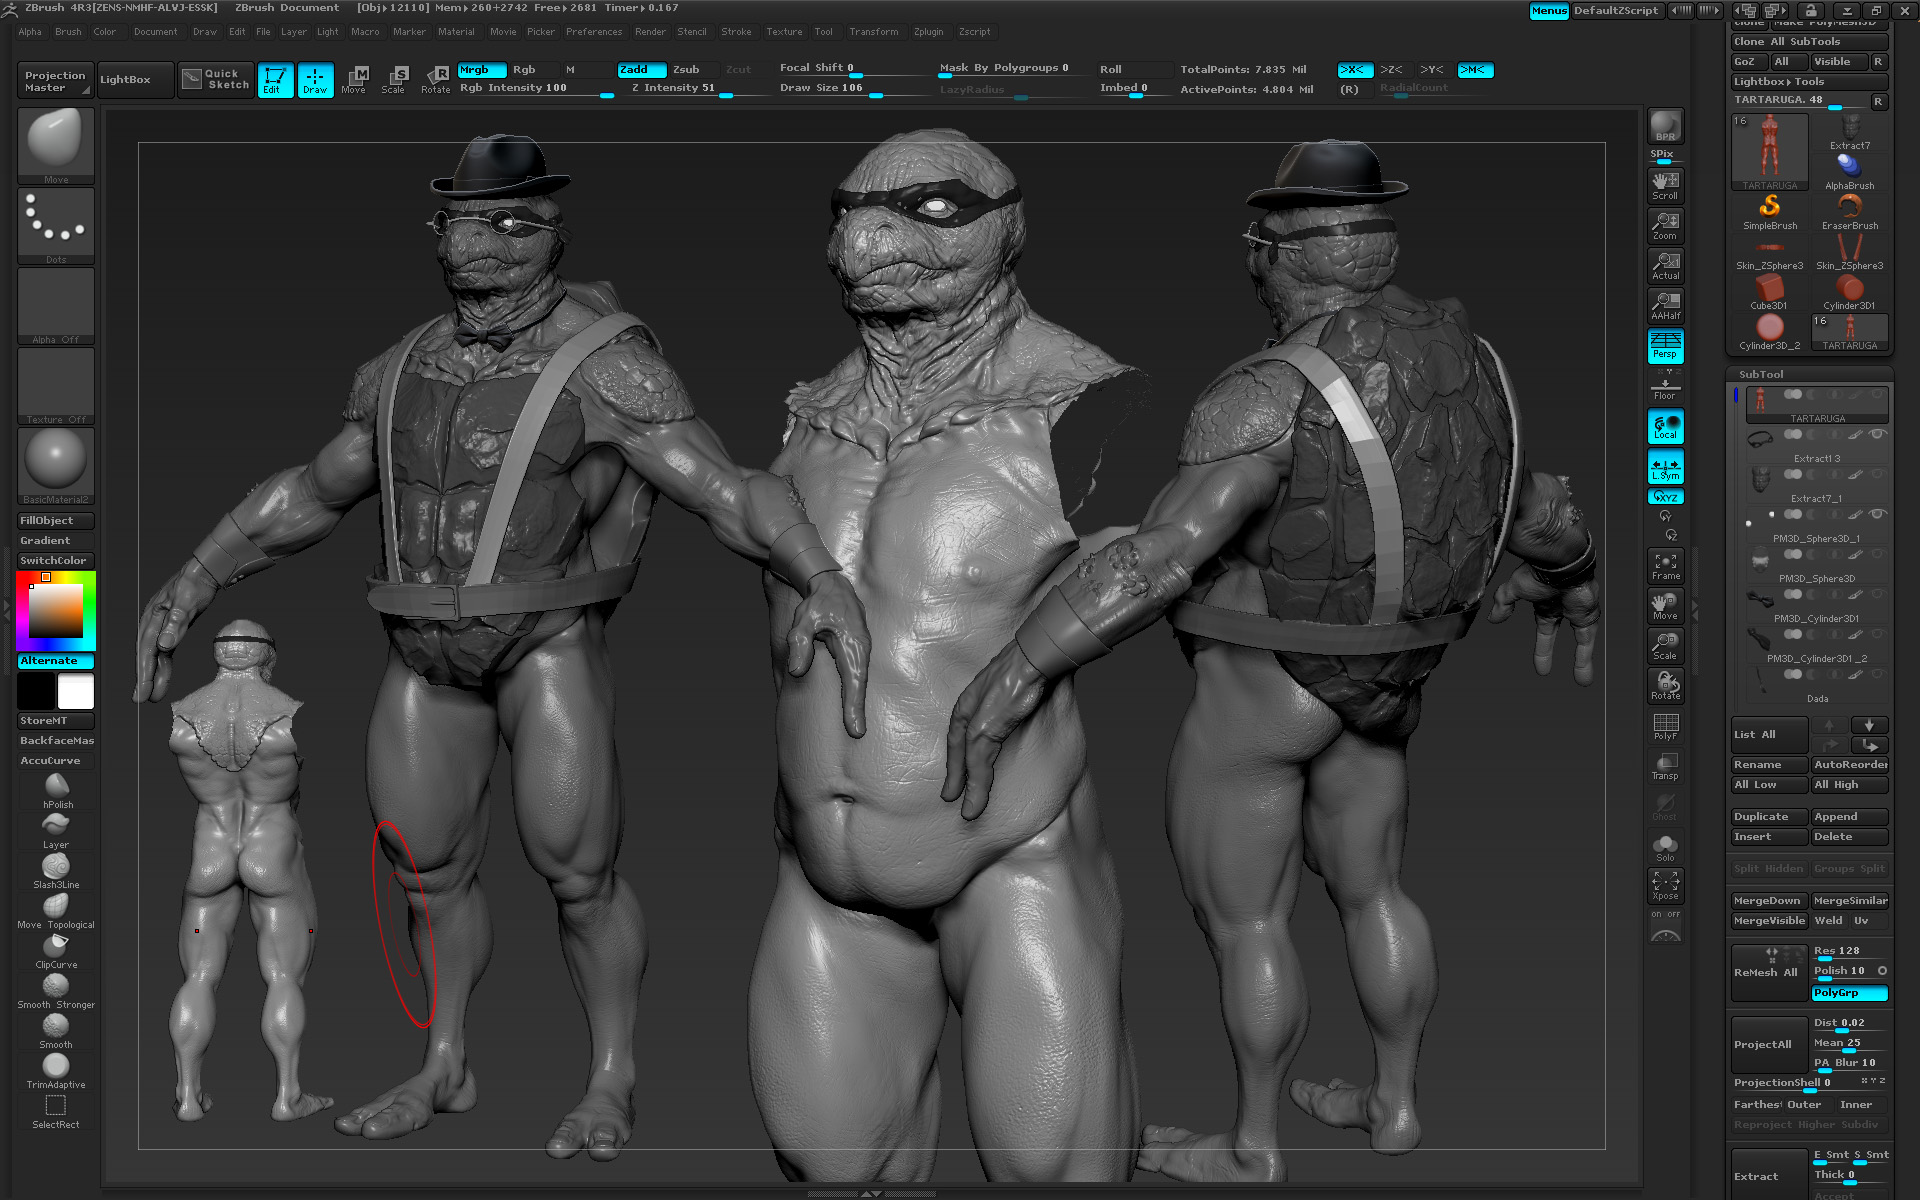The width and height of the screenshot is (1920, 1200).
Task: Click the FillObject button
Action: tap(56, 521)
